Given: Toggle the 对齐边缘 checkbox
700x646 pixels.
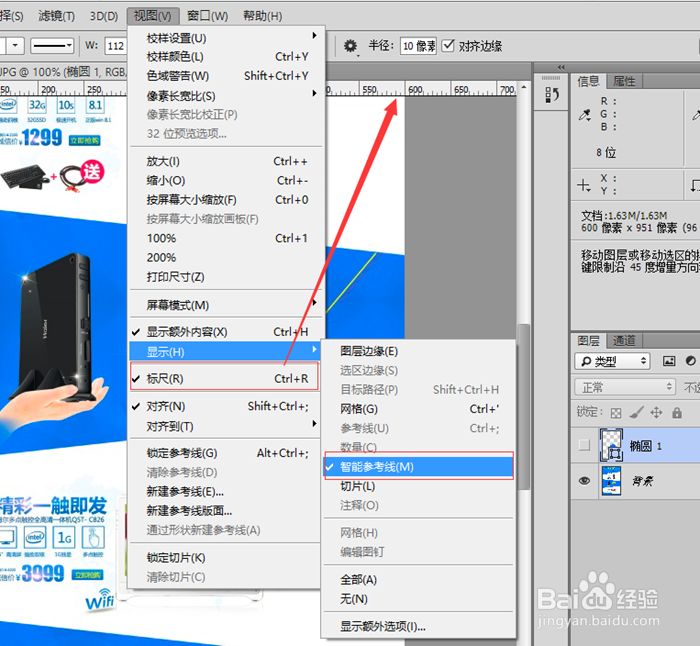Looking at the screenshot, I should click(x=448, y=46).
